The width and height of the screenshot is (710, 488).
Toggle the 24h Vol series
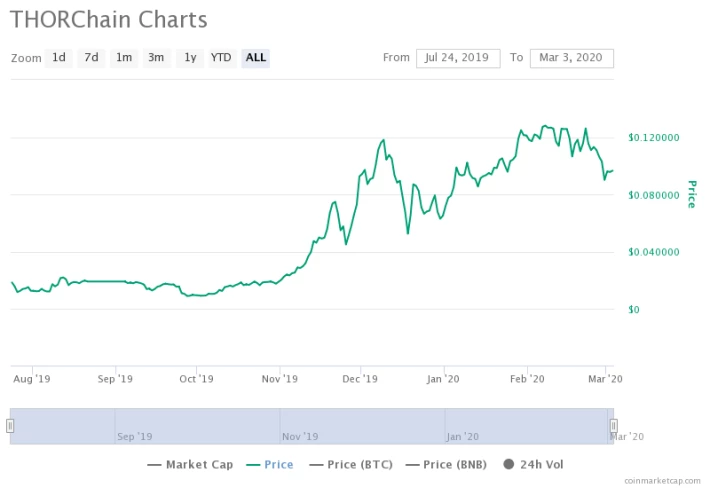[533, 464]
